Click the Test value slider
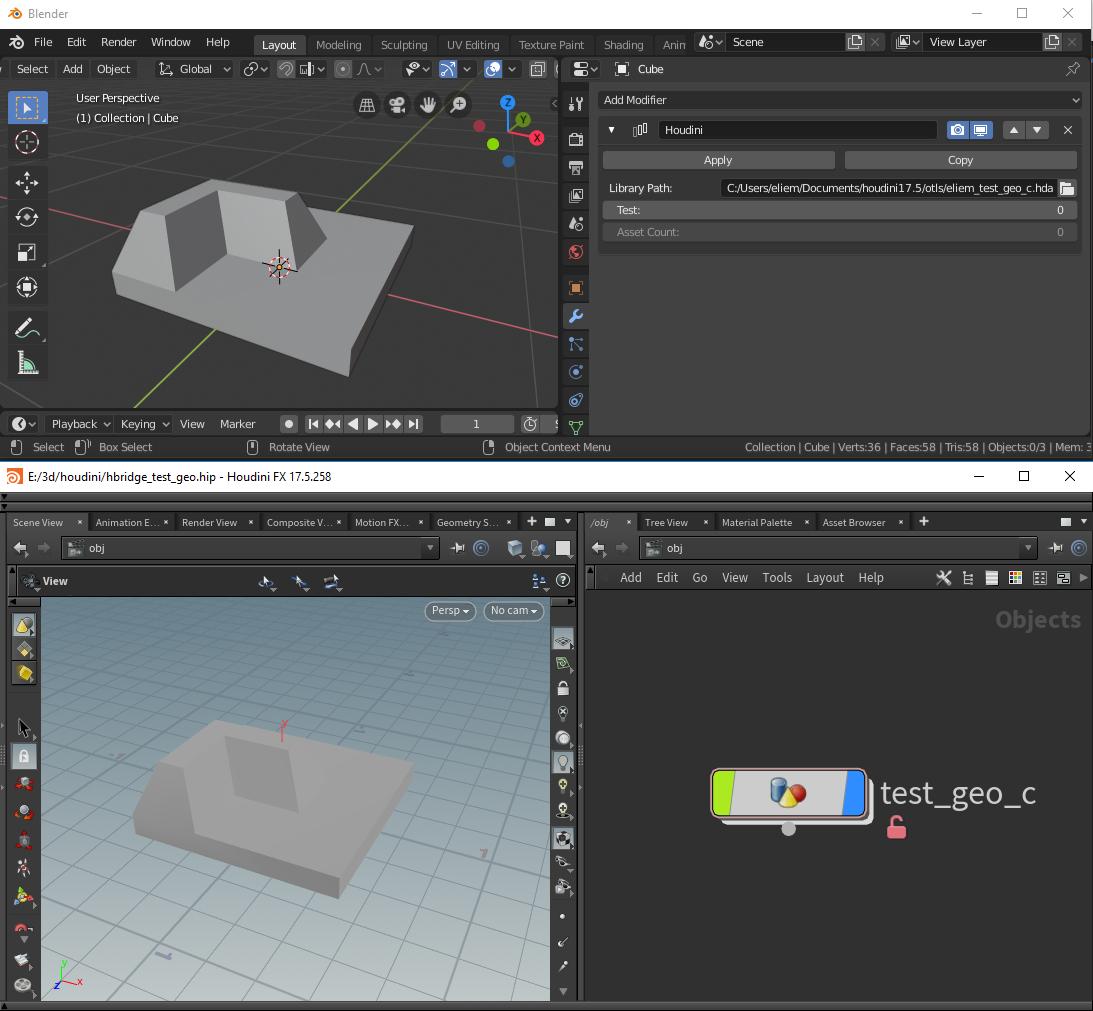The image size is (1093, 1011). pos(839,210)
